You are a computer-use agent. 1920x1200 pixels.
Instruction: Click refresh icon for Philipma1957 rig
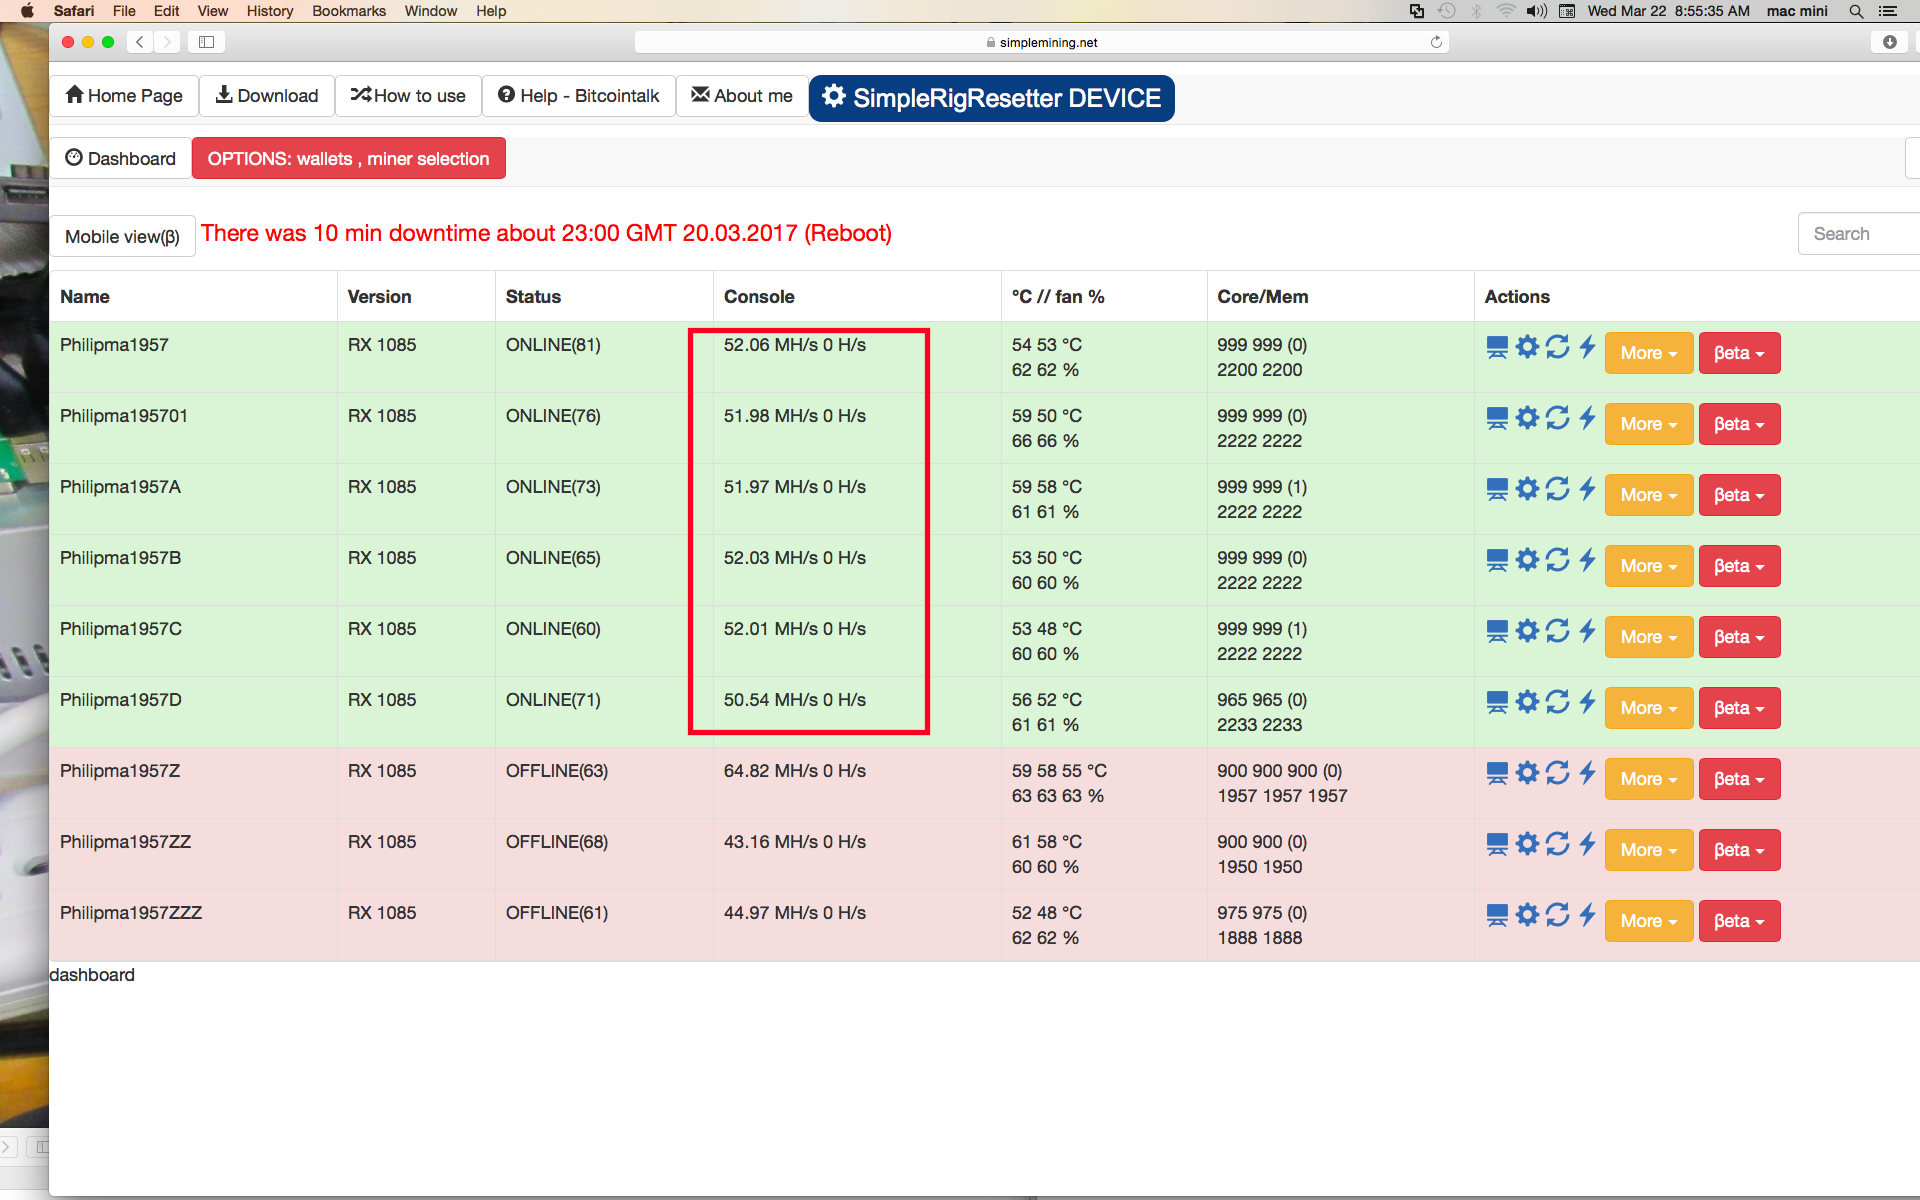[x=1557, y=347]
